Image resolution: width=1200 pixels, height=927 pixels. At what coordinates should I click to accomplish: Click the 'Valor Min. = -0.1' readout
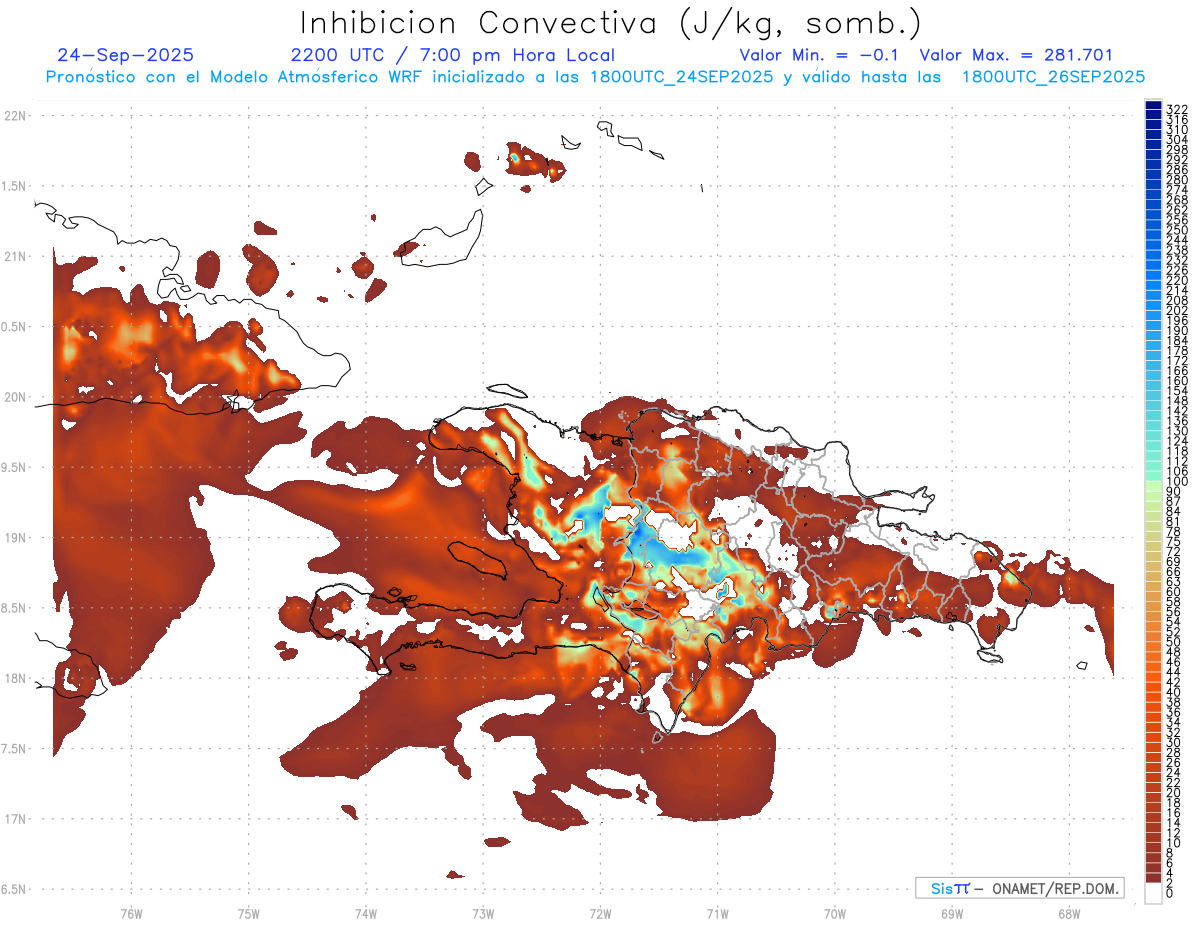(x=819, y=55)
